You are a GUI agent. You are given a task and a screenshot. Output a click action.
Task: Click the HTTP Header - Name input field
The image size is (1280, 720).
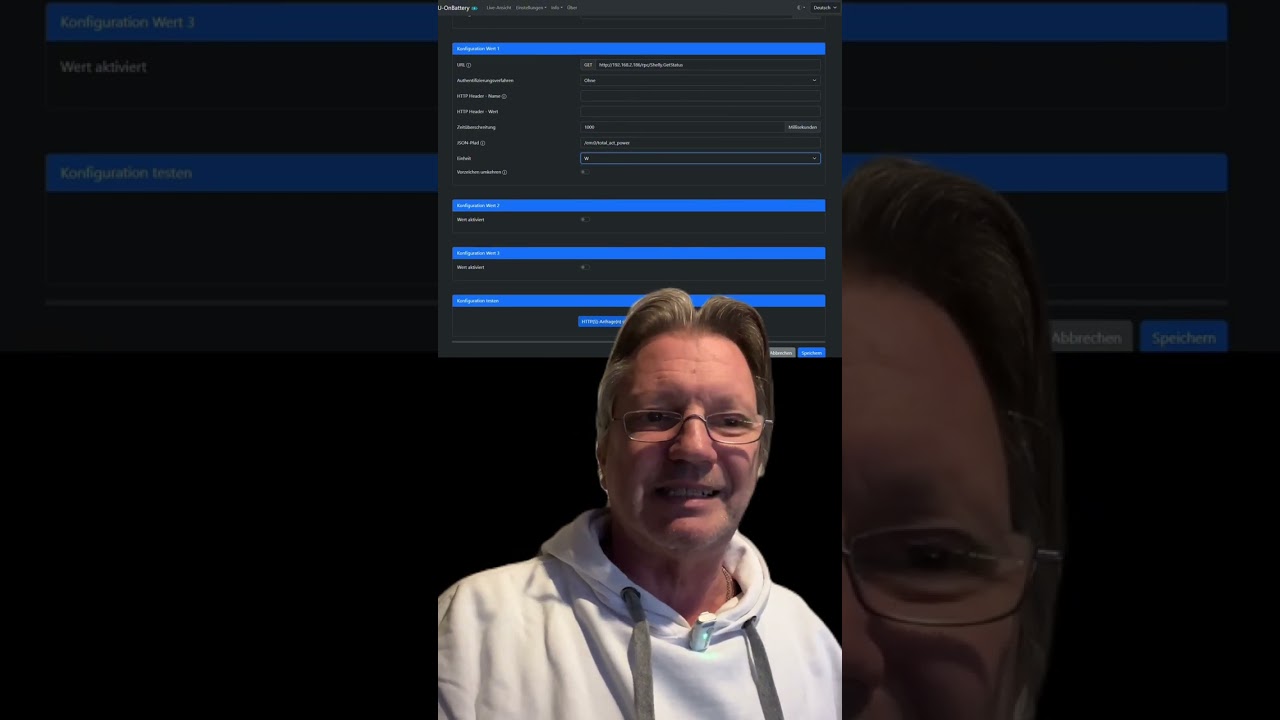click(x=700, y=96)
